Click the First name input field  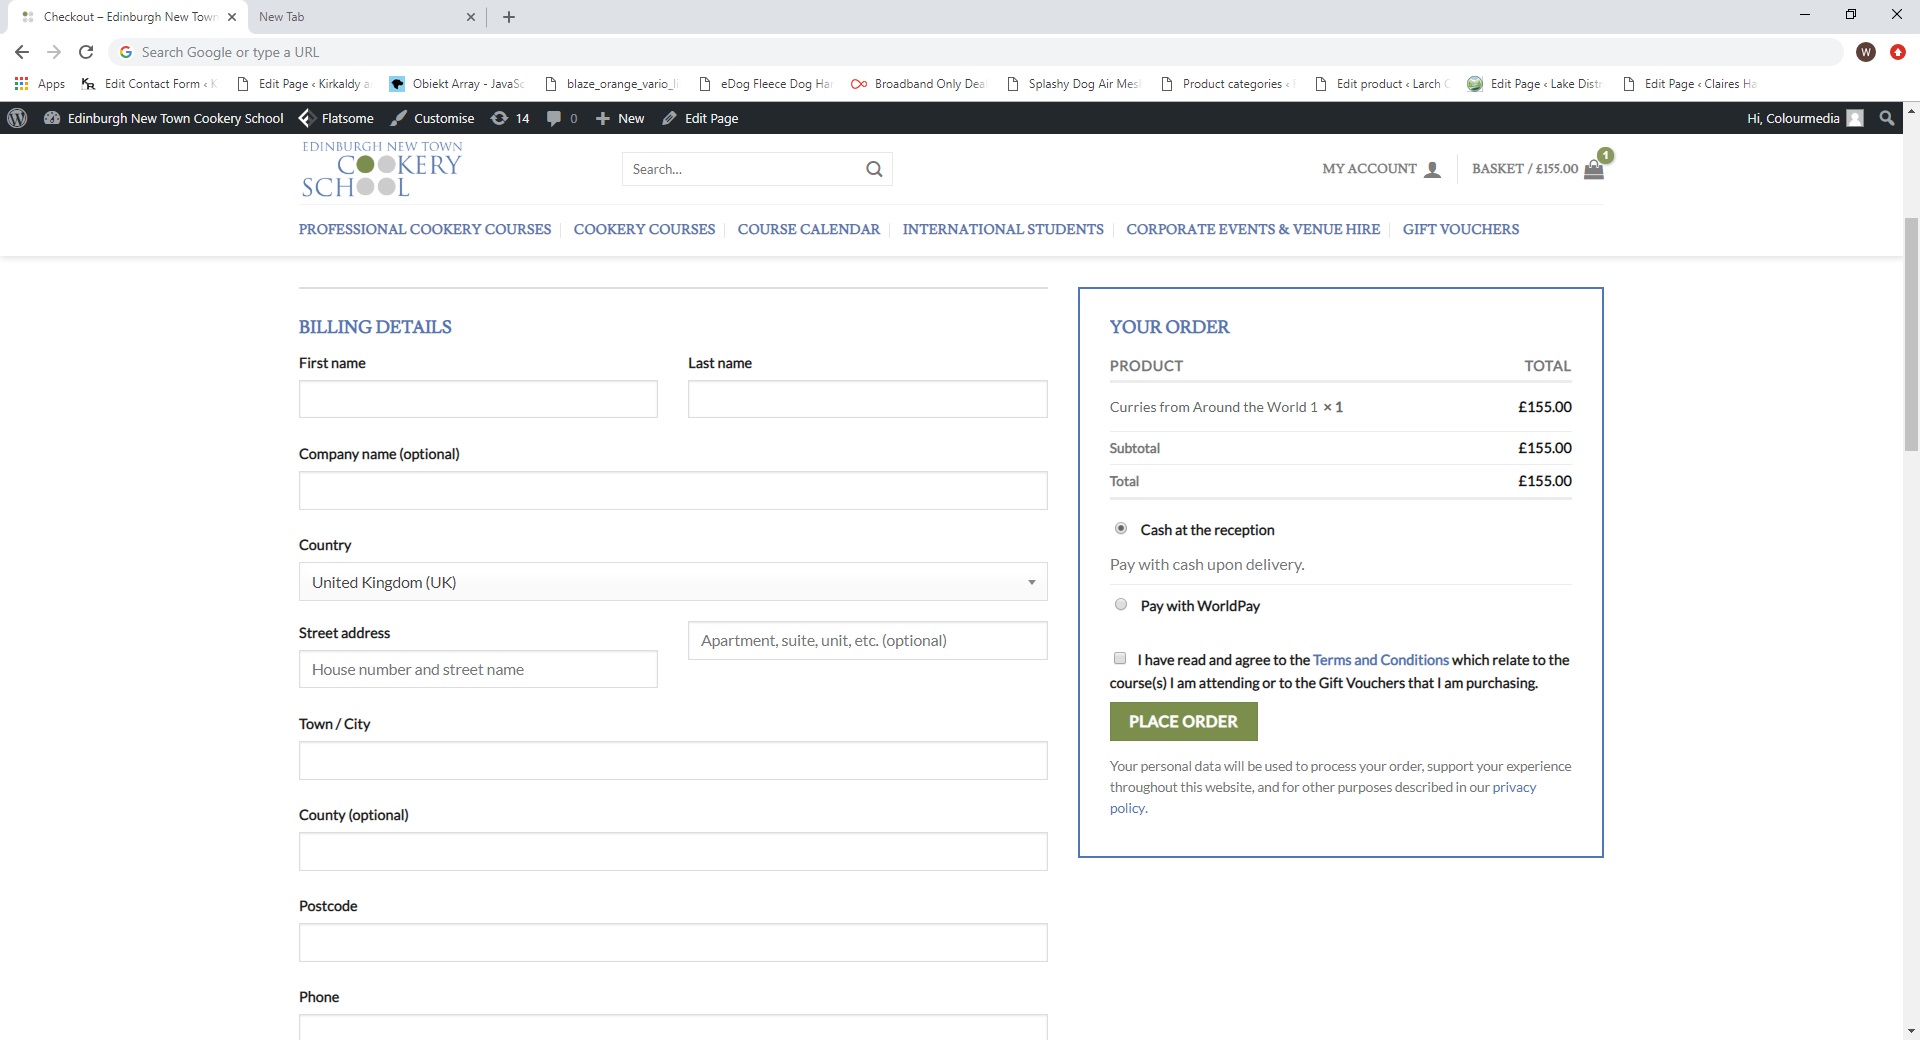[x=478, y=399]
